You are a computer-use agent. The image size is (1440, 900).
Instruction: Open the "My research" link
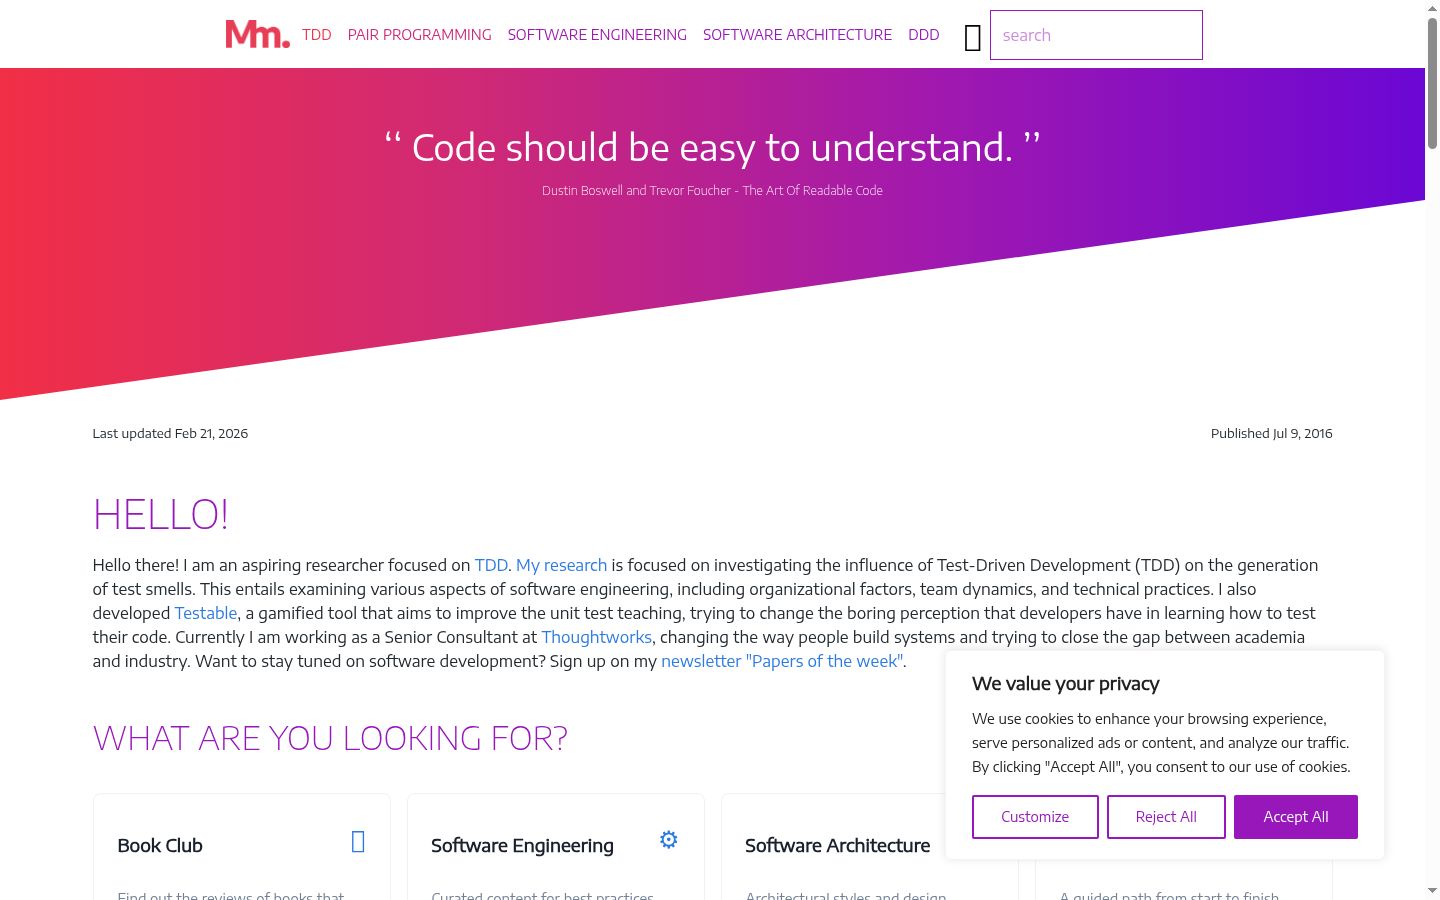561,565
